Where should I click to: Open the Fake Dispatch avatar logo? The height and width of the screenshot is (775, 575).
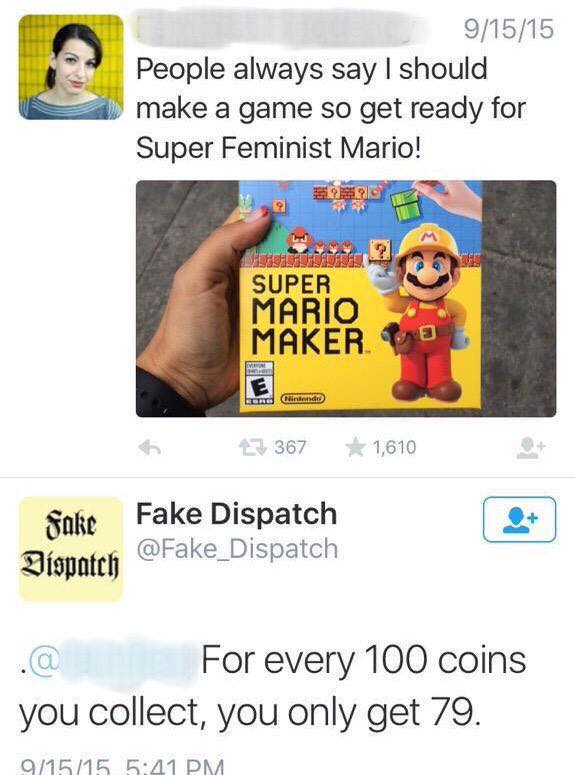[71, 549]
